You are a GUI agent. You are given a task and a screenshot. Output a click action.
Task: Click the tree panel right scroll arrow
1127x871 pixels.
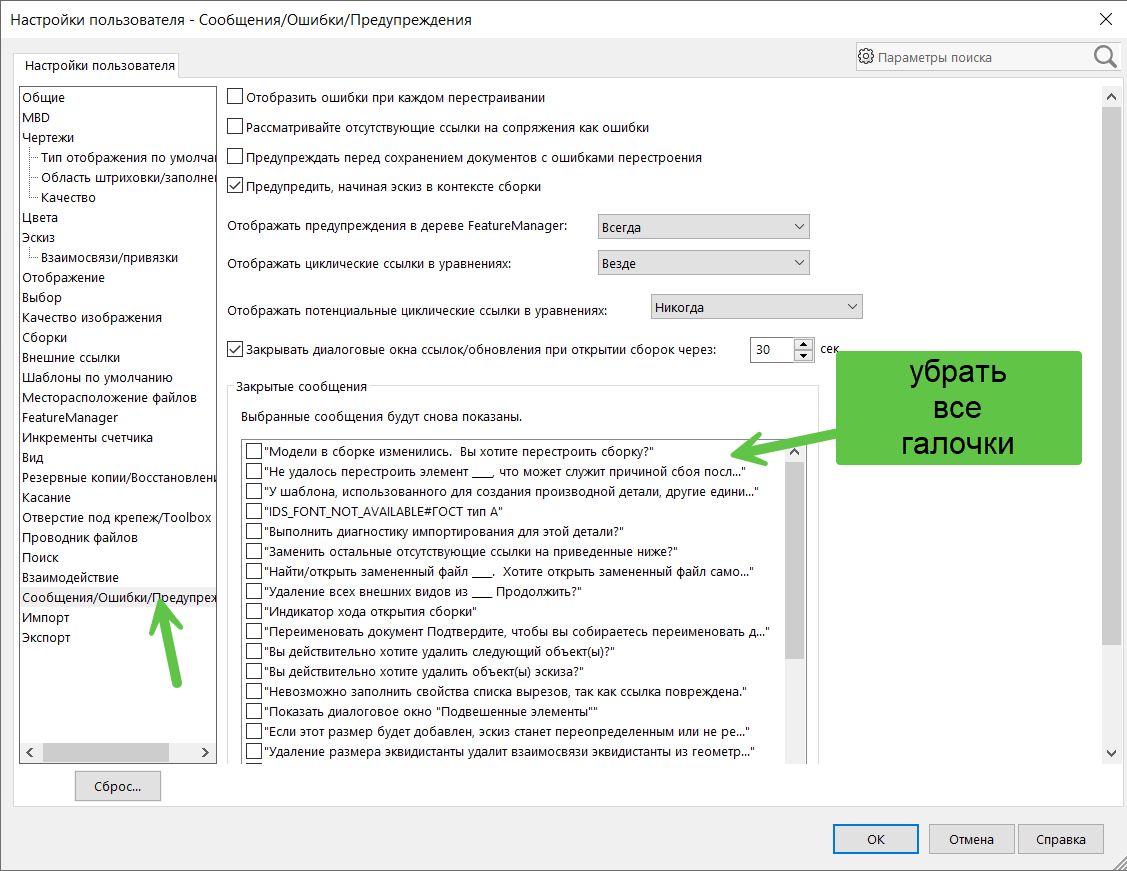point(205,752)
